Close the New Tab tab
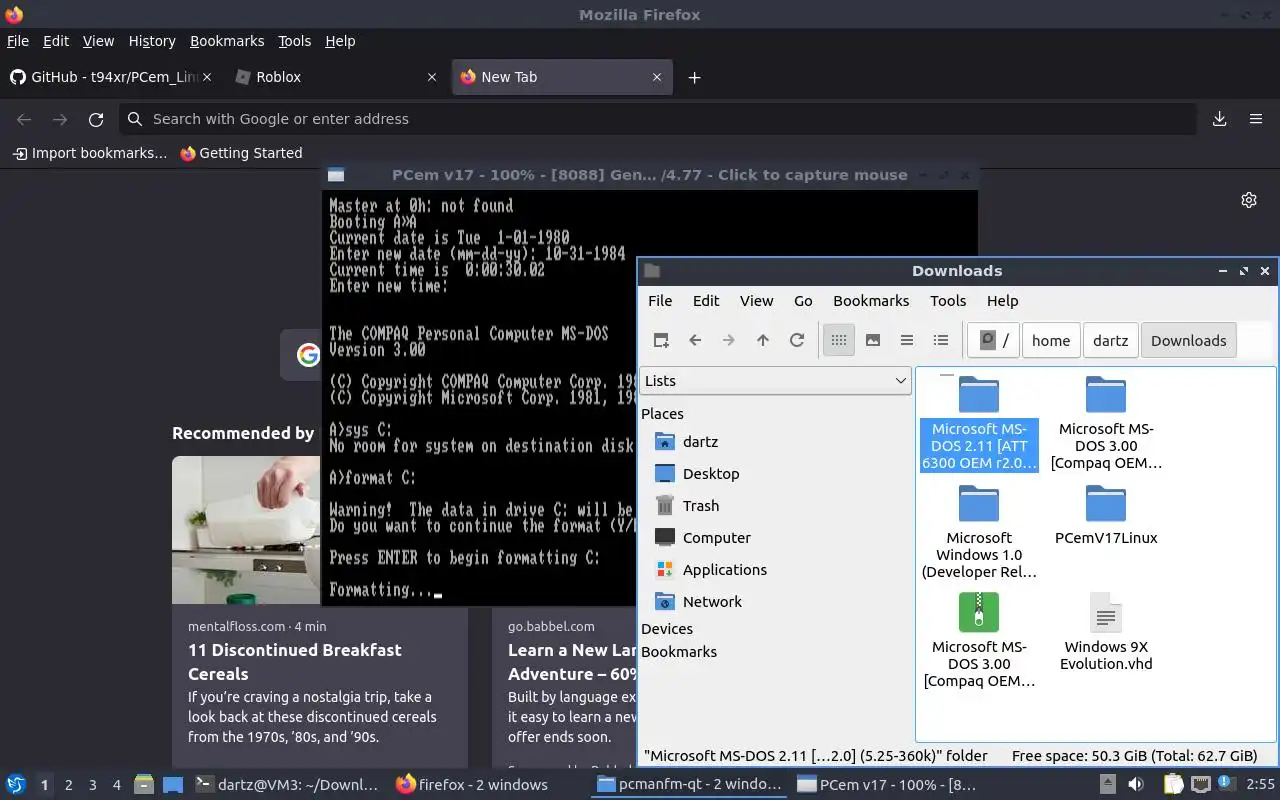 657,77
